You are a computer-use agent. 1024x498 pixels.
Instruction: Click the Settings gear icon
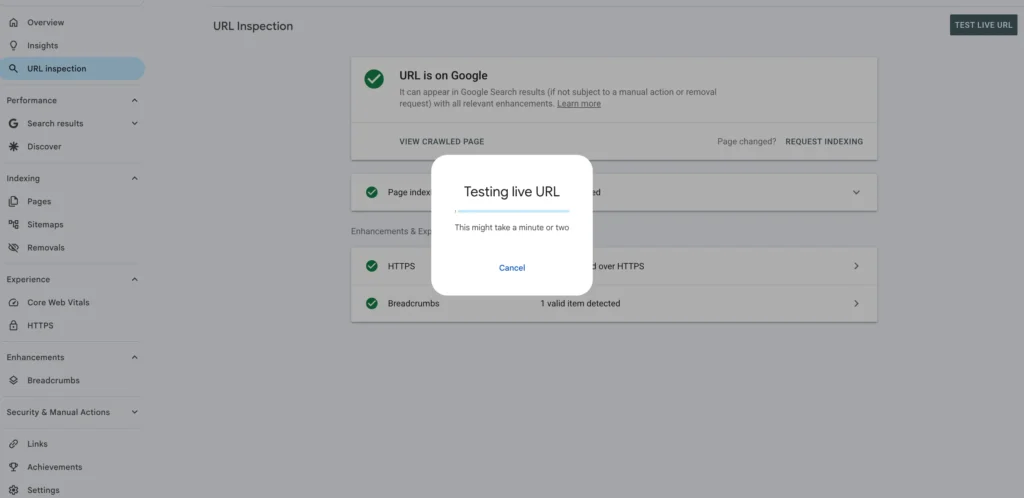coord(13,490)
